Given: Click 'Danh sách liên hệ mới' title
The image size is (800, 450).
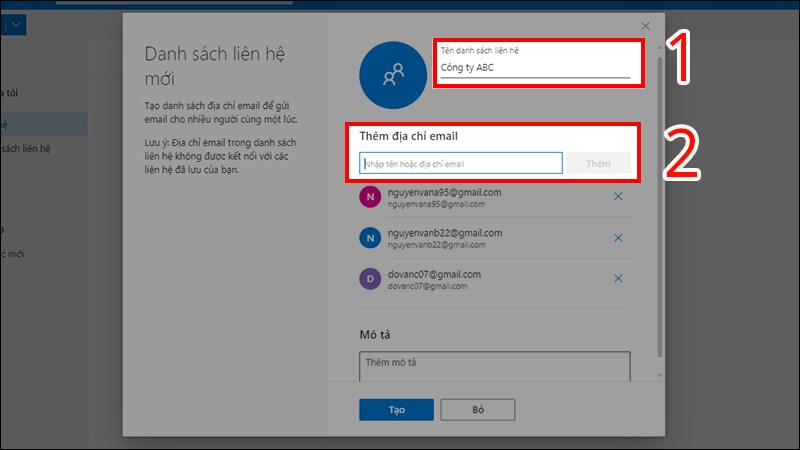Looking at the screenshot, I should tap(215, 66).
